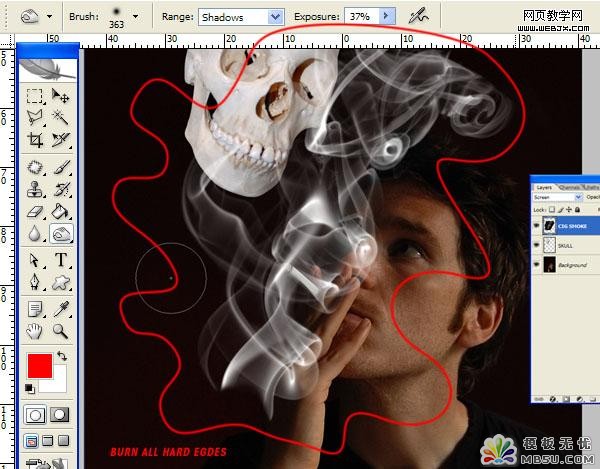Toggle lock transparent pixels
Image resolution: width=600 pixels, height=469 pixels.
point(551,210)
